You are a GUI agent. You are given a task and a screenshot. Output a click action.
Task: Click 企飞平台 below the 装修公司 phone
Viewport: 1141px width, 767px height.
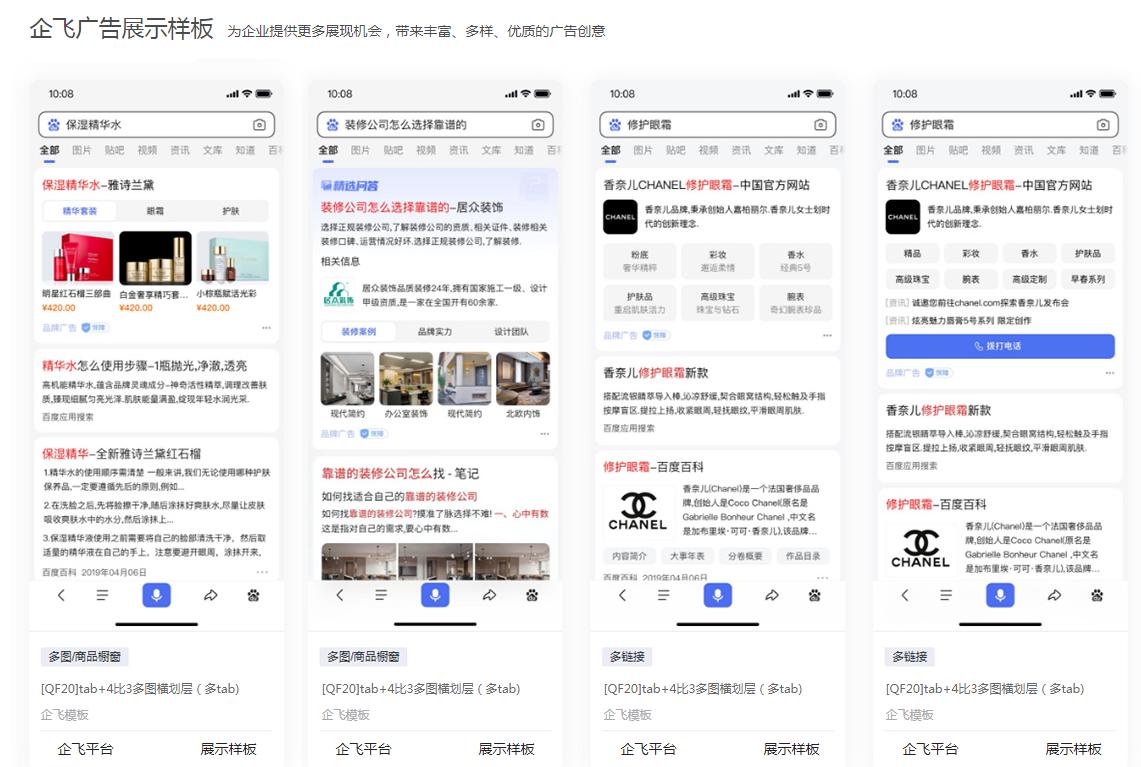pyautogui.click(x=363, y=749)
